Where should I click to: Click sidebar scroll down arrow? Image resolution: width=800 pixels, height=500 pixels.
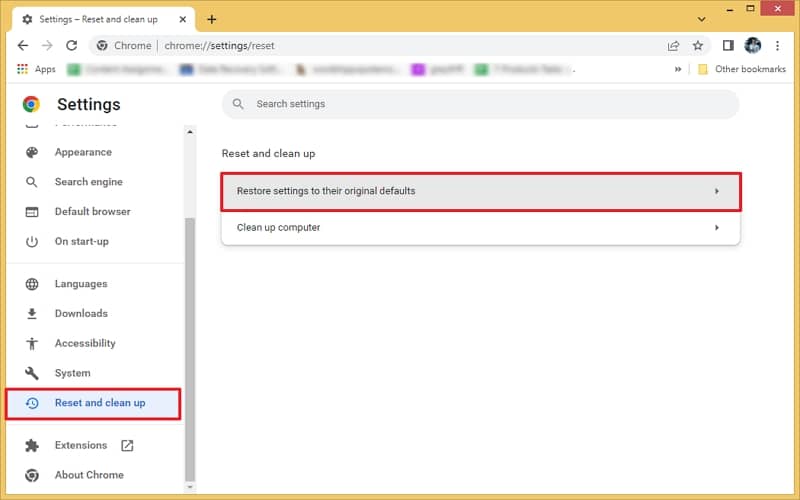pyautogui.click(x=190, y=487)
